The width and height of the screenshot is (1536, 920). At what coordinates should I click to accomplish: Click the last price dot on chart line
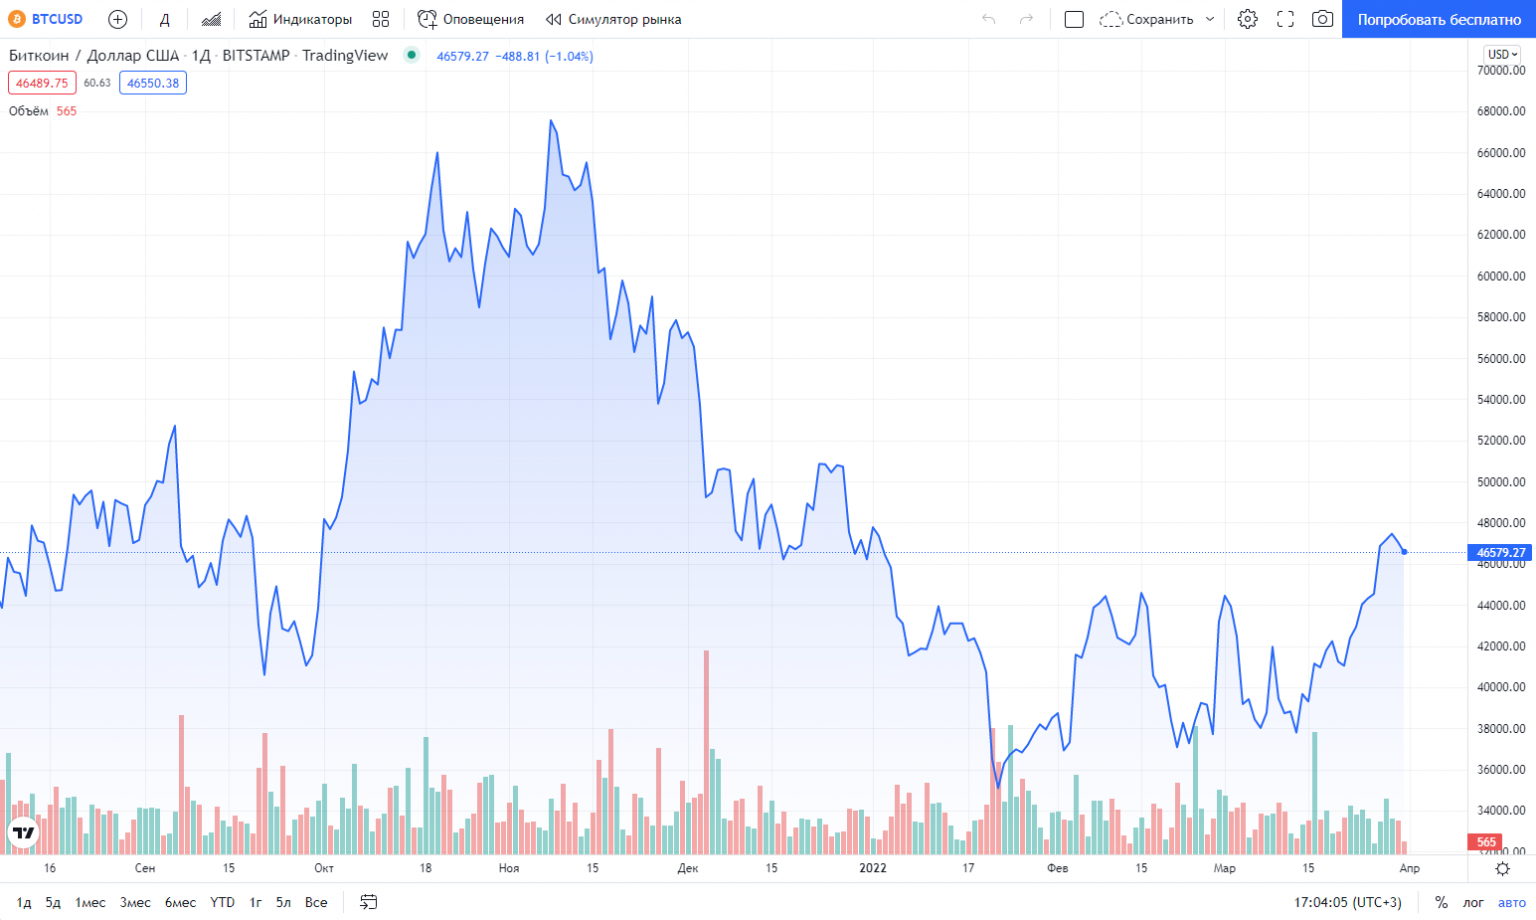click(x=1404, y=552)
